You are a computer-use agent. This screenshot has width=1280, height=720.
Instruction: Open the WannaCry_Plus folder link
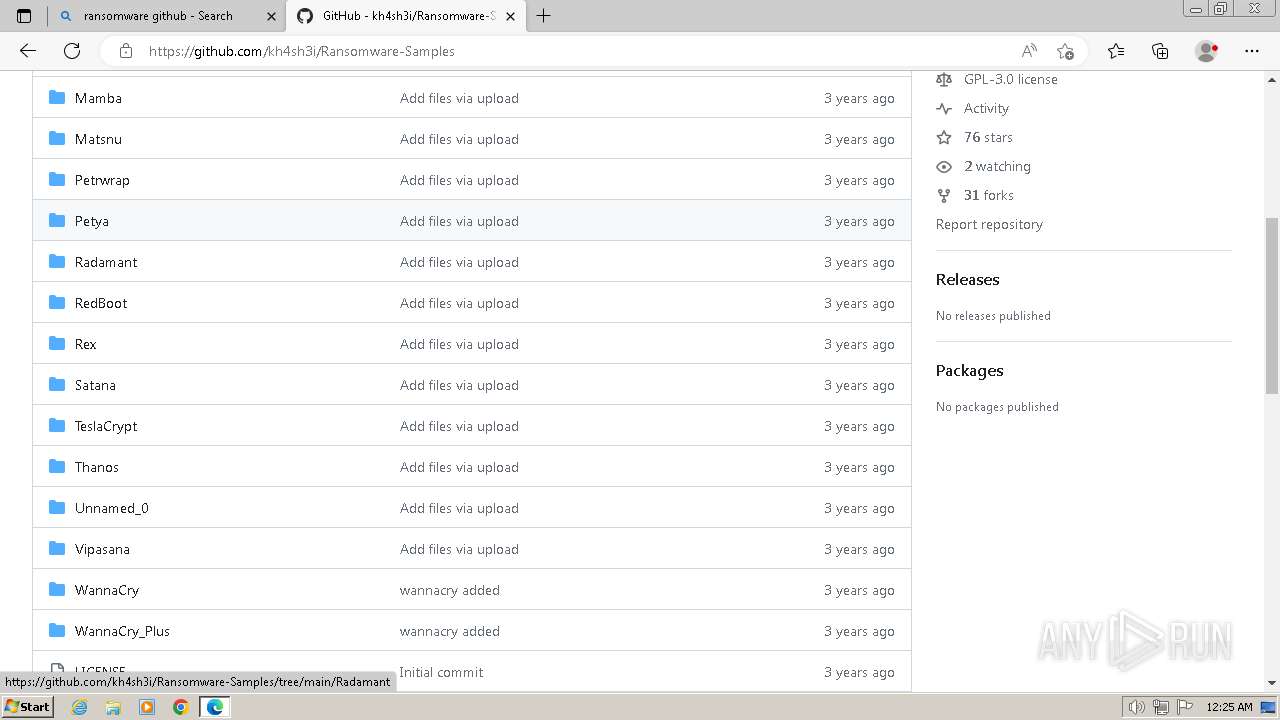pos(122,631)
